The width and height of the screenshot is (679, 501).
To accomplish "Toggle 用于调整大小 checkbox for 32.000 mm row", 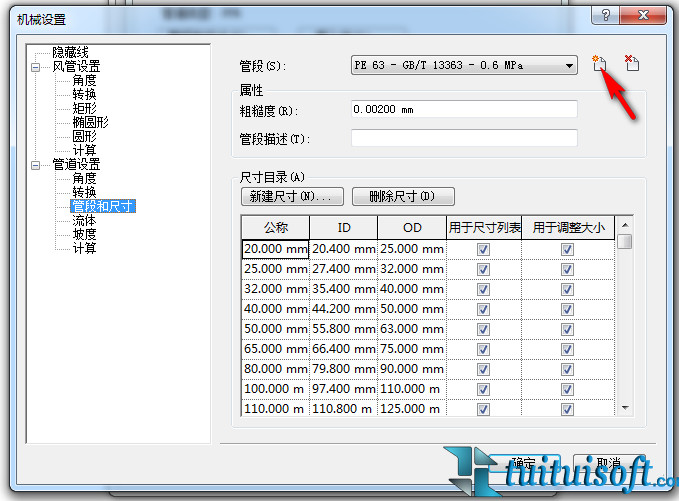I will [567, 289].
